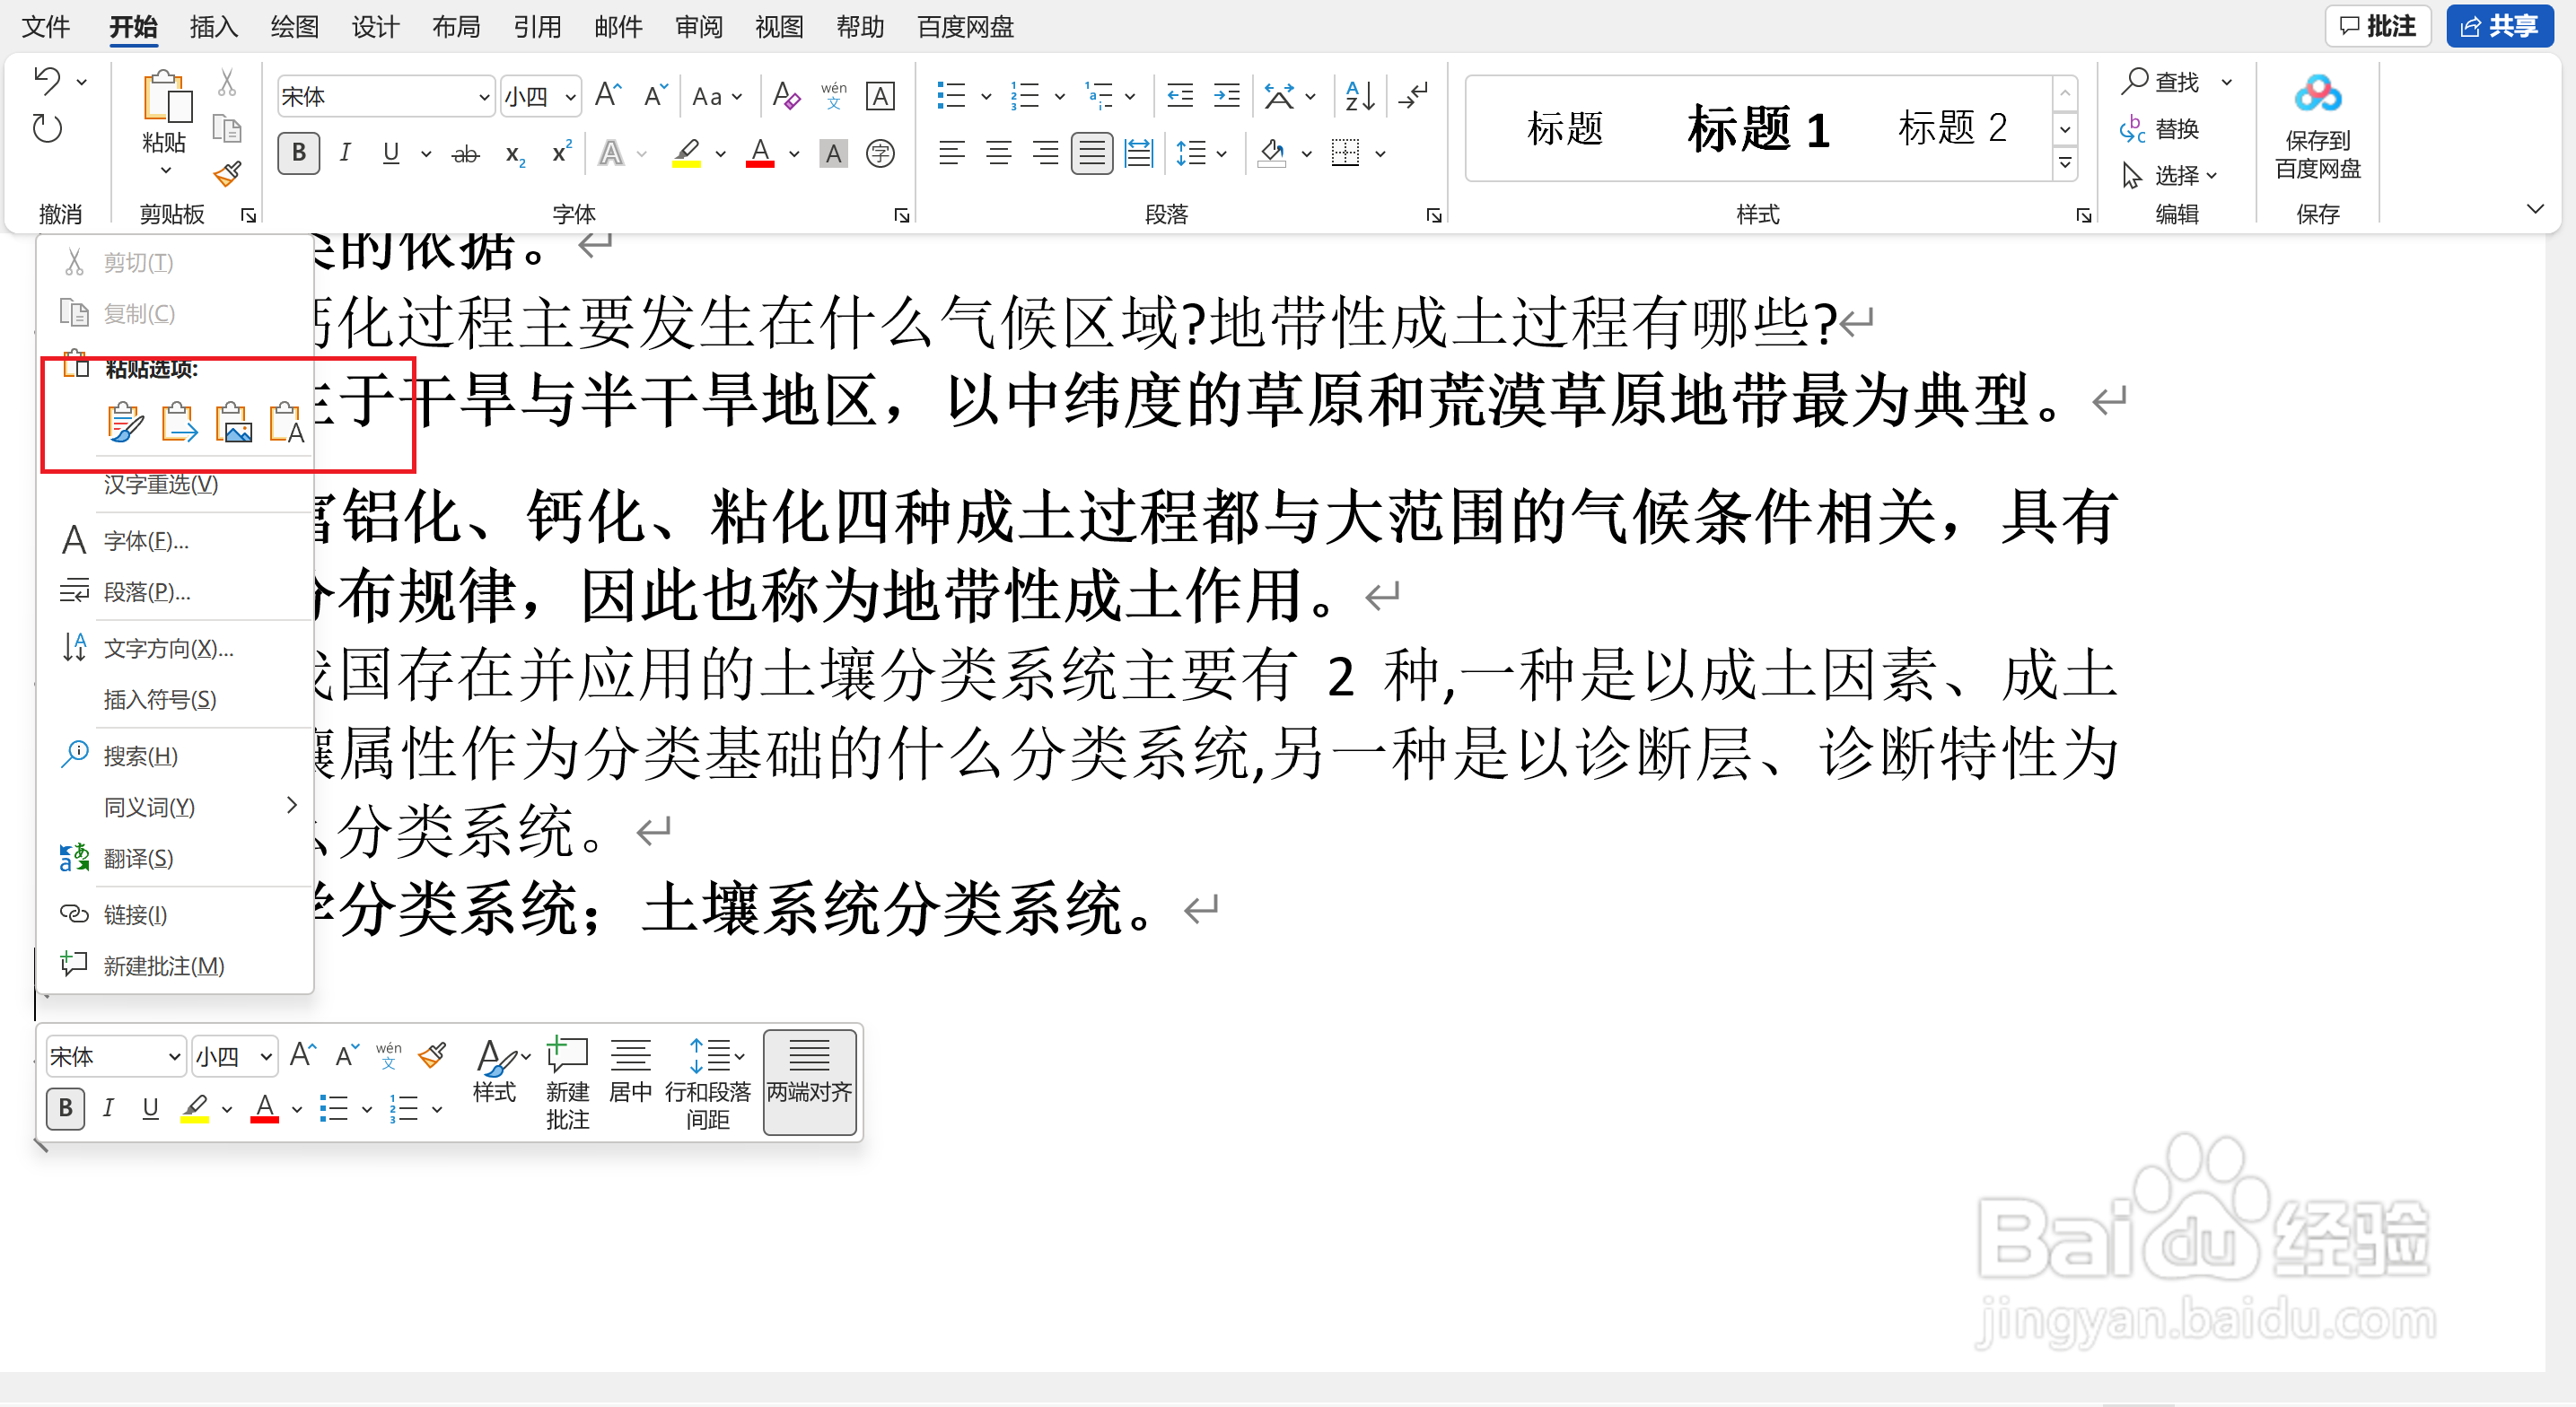Click Save to Baidu Netdisk icon

click(x=2317, y=94)
